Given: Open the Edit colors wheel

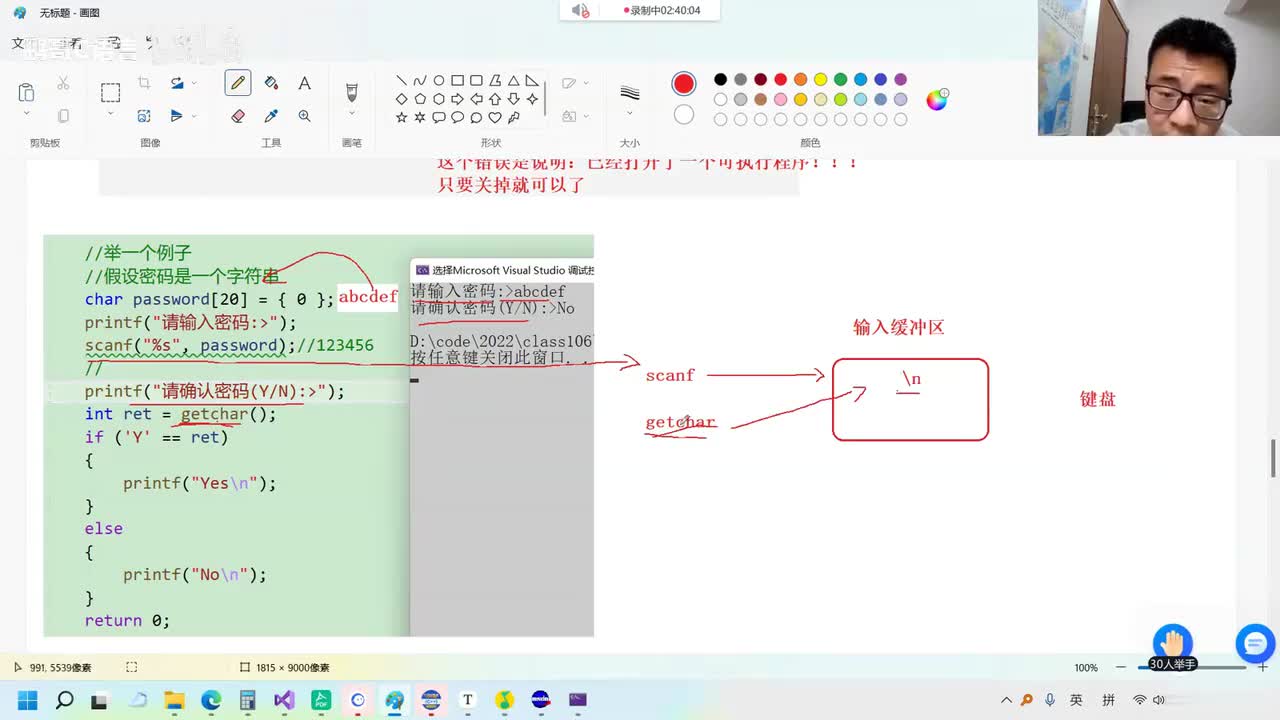Looking at the screenshot, I should coord(937,99).
